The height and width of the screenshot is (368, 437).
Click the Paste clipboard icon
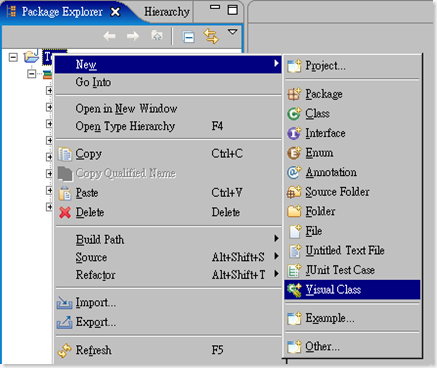tap(65, 193)
